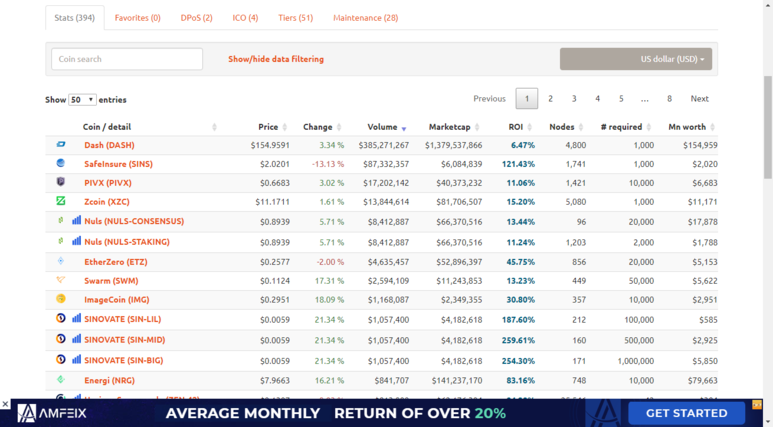This screenshot has height=427, width=773.
Task: Open the SIN-MID bar chart icon
Action: coord(76,339)
